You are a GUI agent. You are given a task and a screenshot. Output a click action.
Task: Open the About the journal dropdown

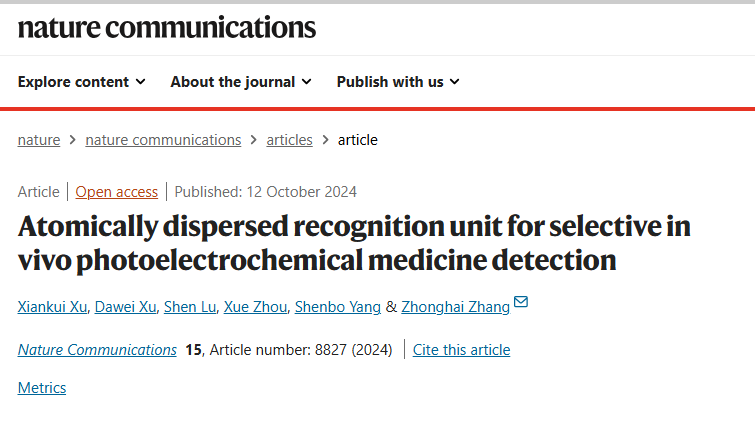241,82
